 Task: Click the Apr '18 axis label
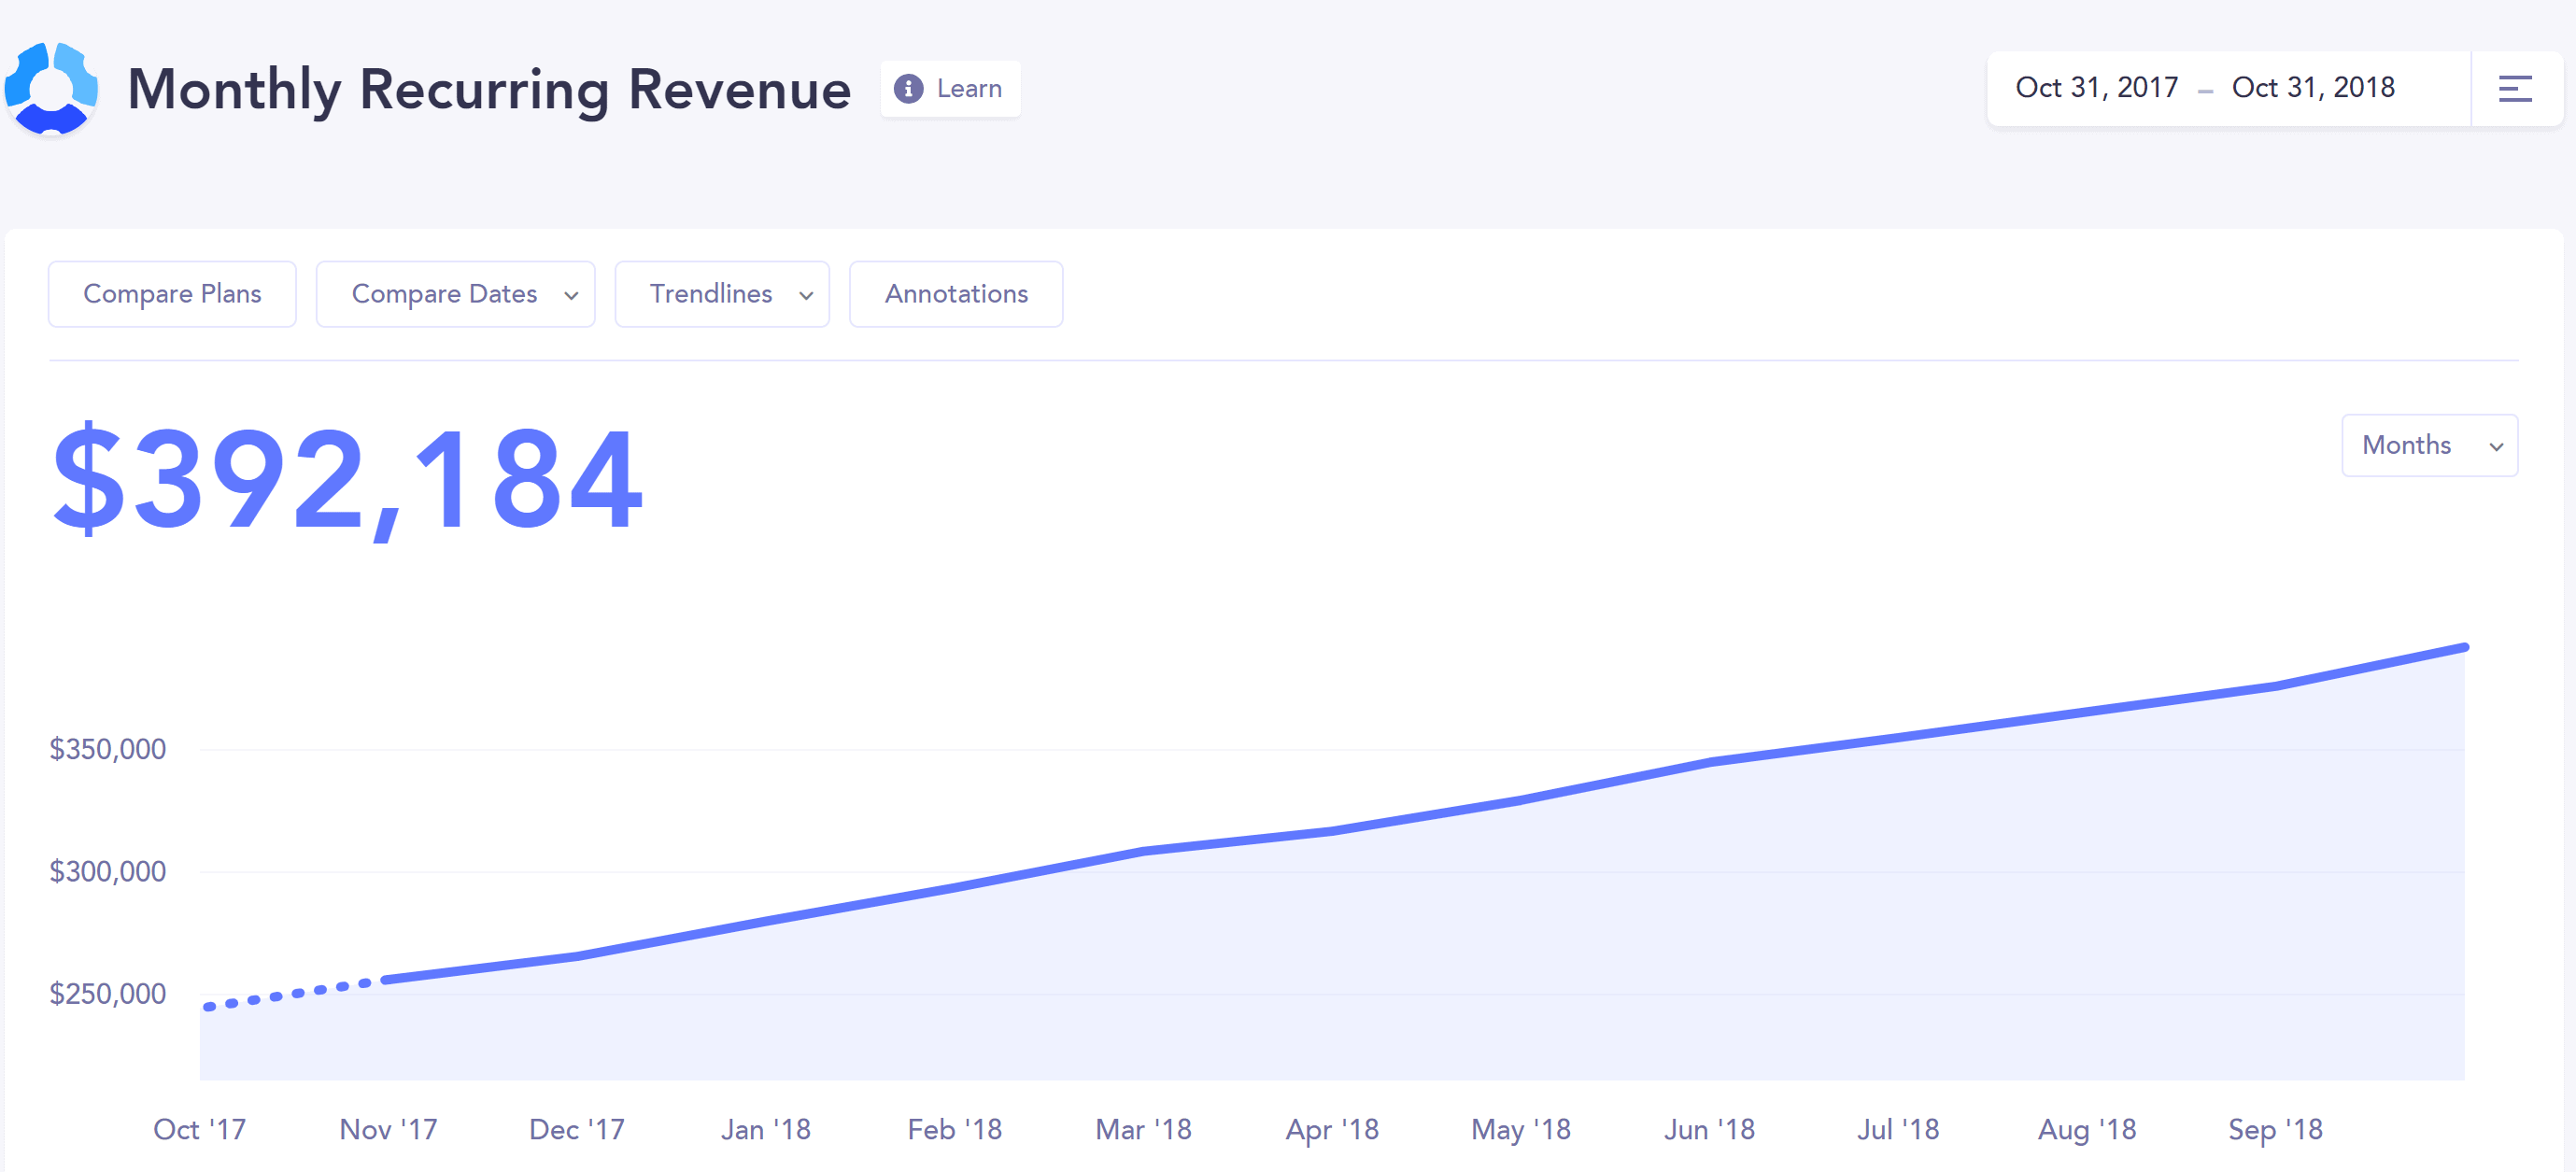tap(1332, 1130)
